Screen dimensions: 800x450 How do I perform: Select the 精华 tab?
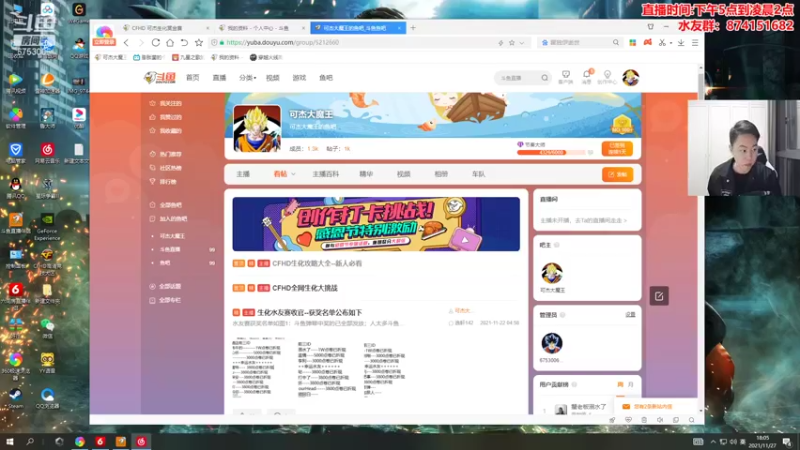366,174
